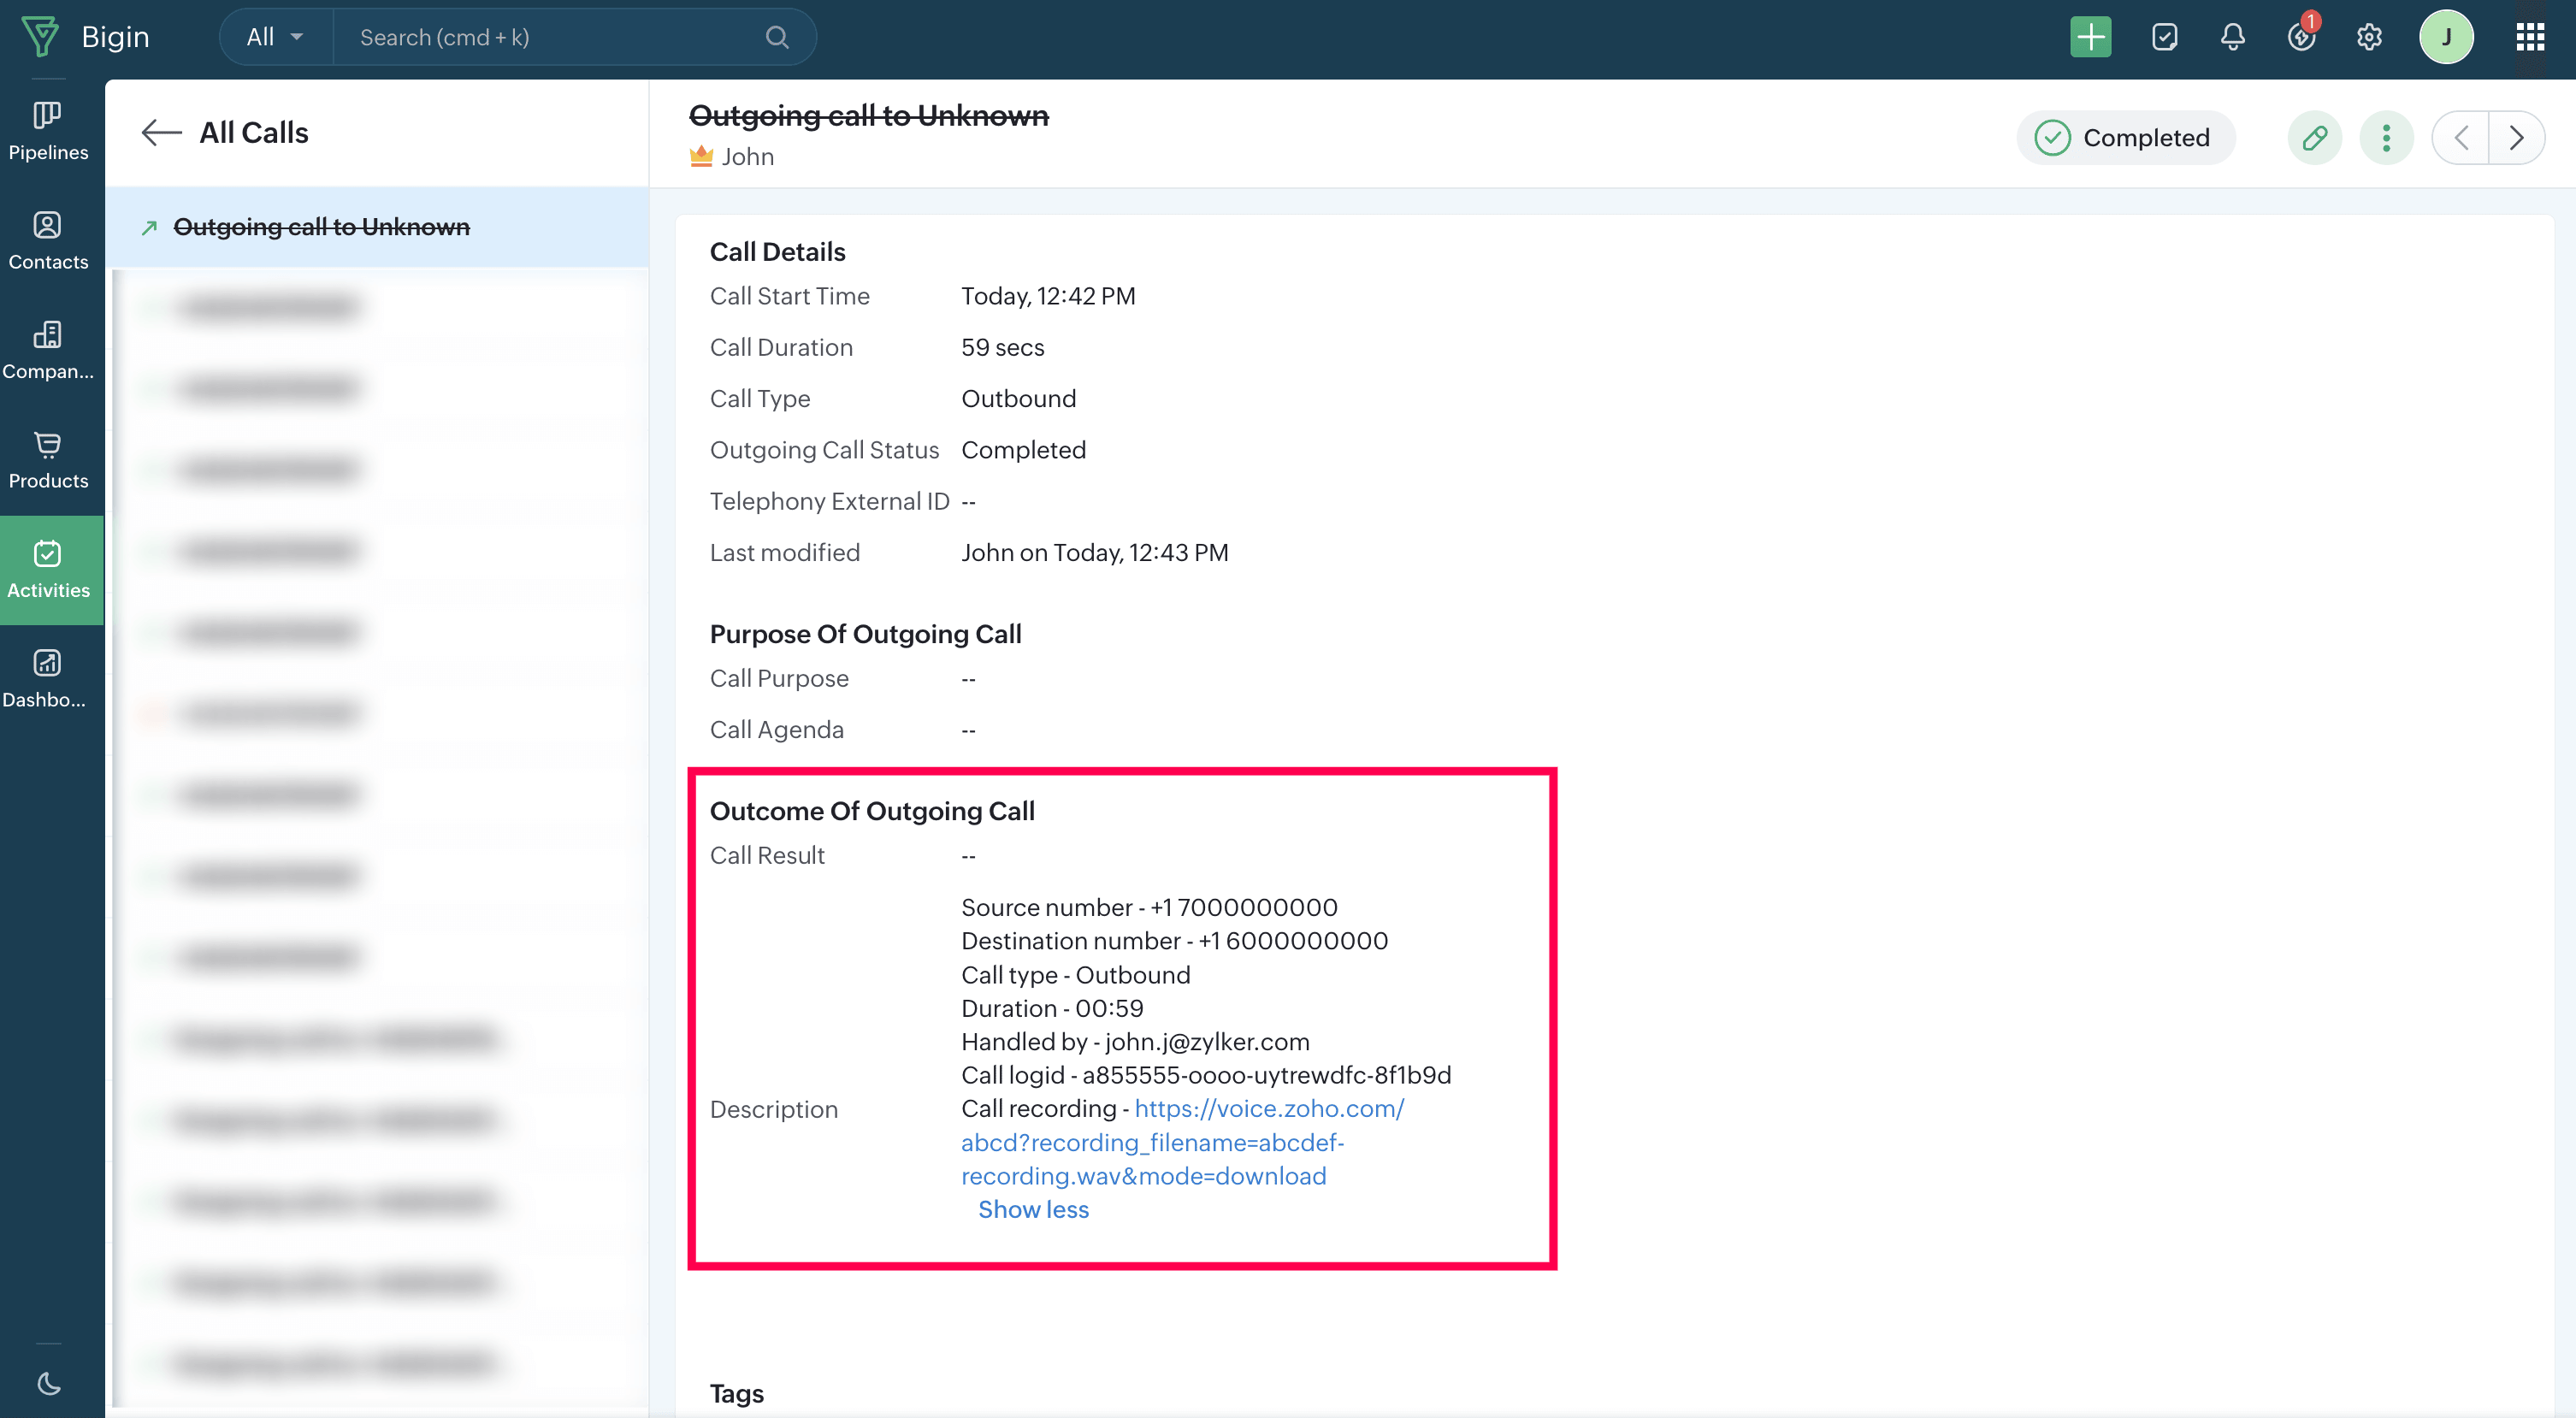Image resolution: width=2576 pixels, height=1418 pixels.
Task: Open the settings gear icon
Action: pos(2368,37)
